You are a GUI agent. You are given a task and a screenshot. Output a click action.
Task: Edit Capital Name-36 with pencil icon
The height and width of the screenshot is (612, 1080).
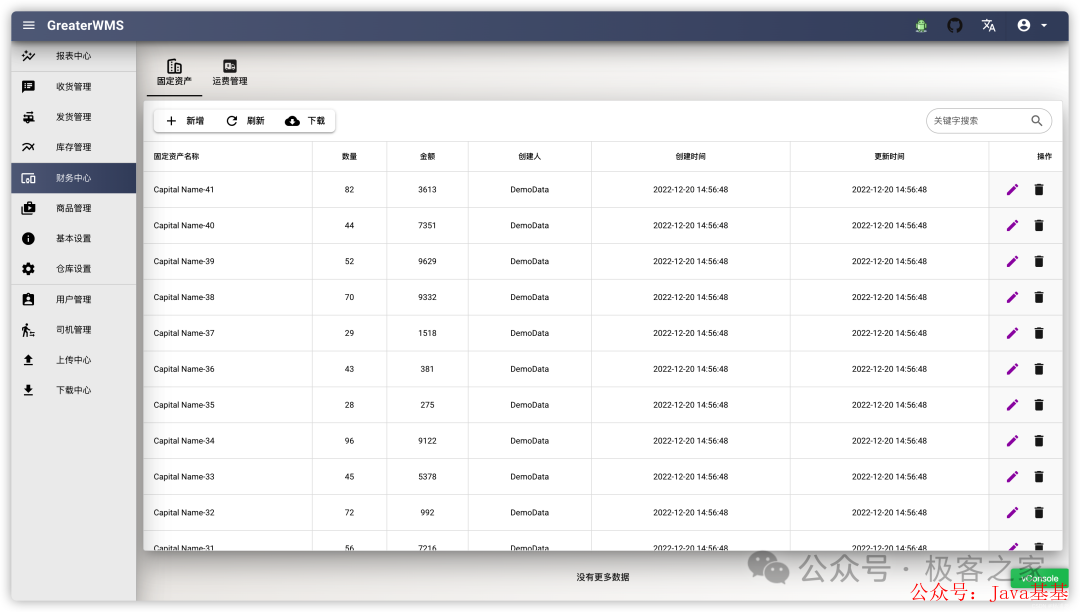(x=1012, y=370)
